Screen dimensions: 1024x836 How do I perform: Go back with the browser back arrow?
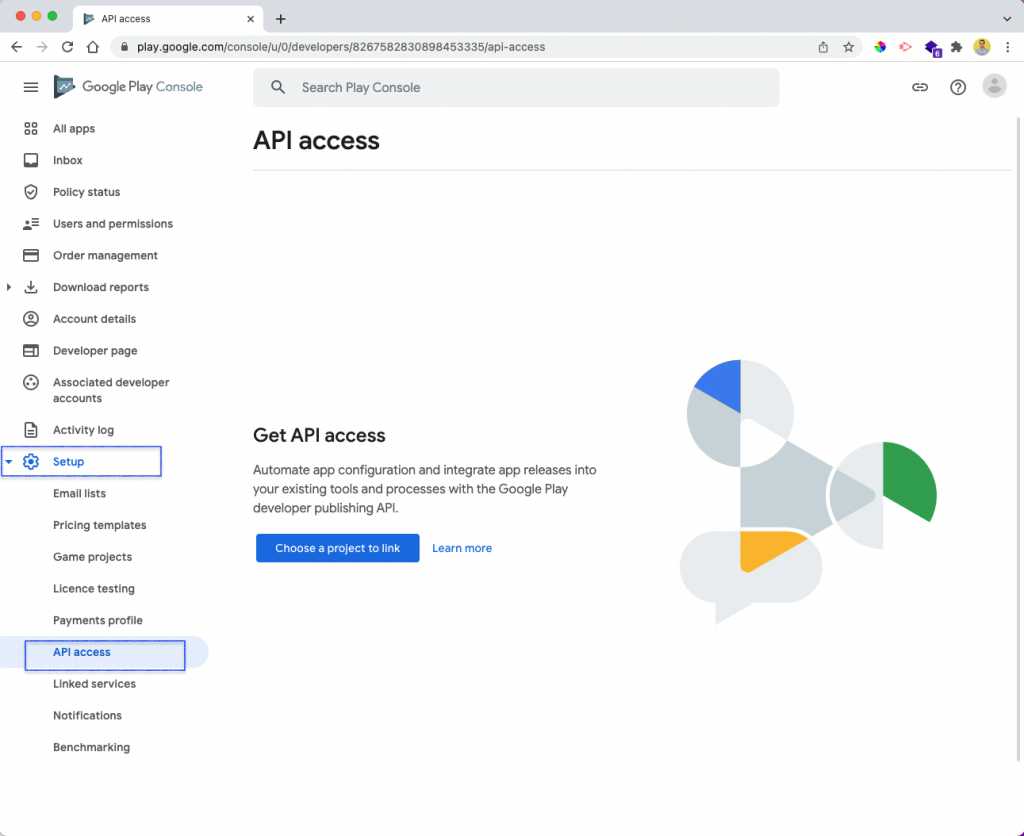pyautogui.click(x=16, y=47)
